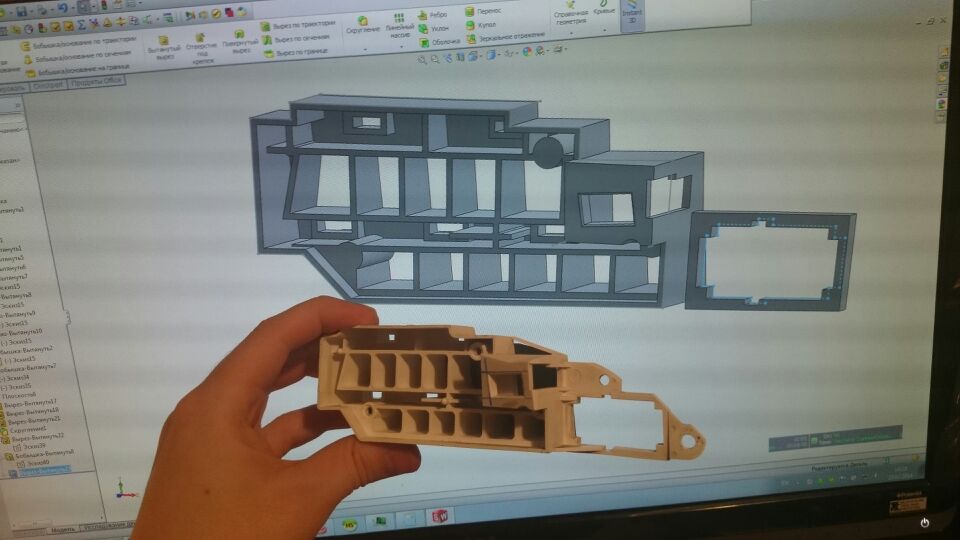The height and width of the screenshot is (540, 960).
Task: Click the Ребро (Rib) feature icon
Action: [424, 14]
